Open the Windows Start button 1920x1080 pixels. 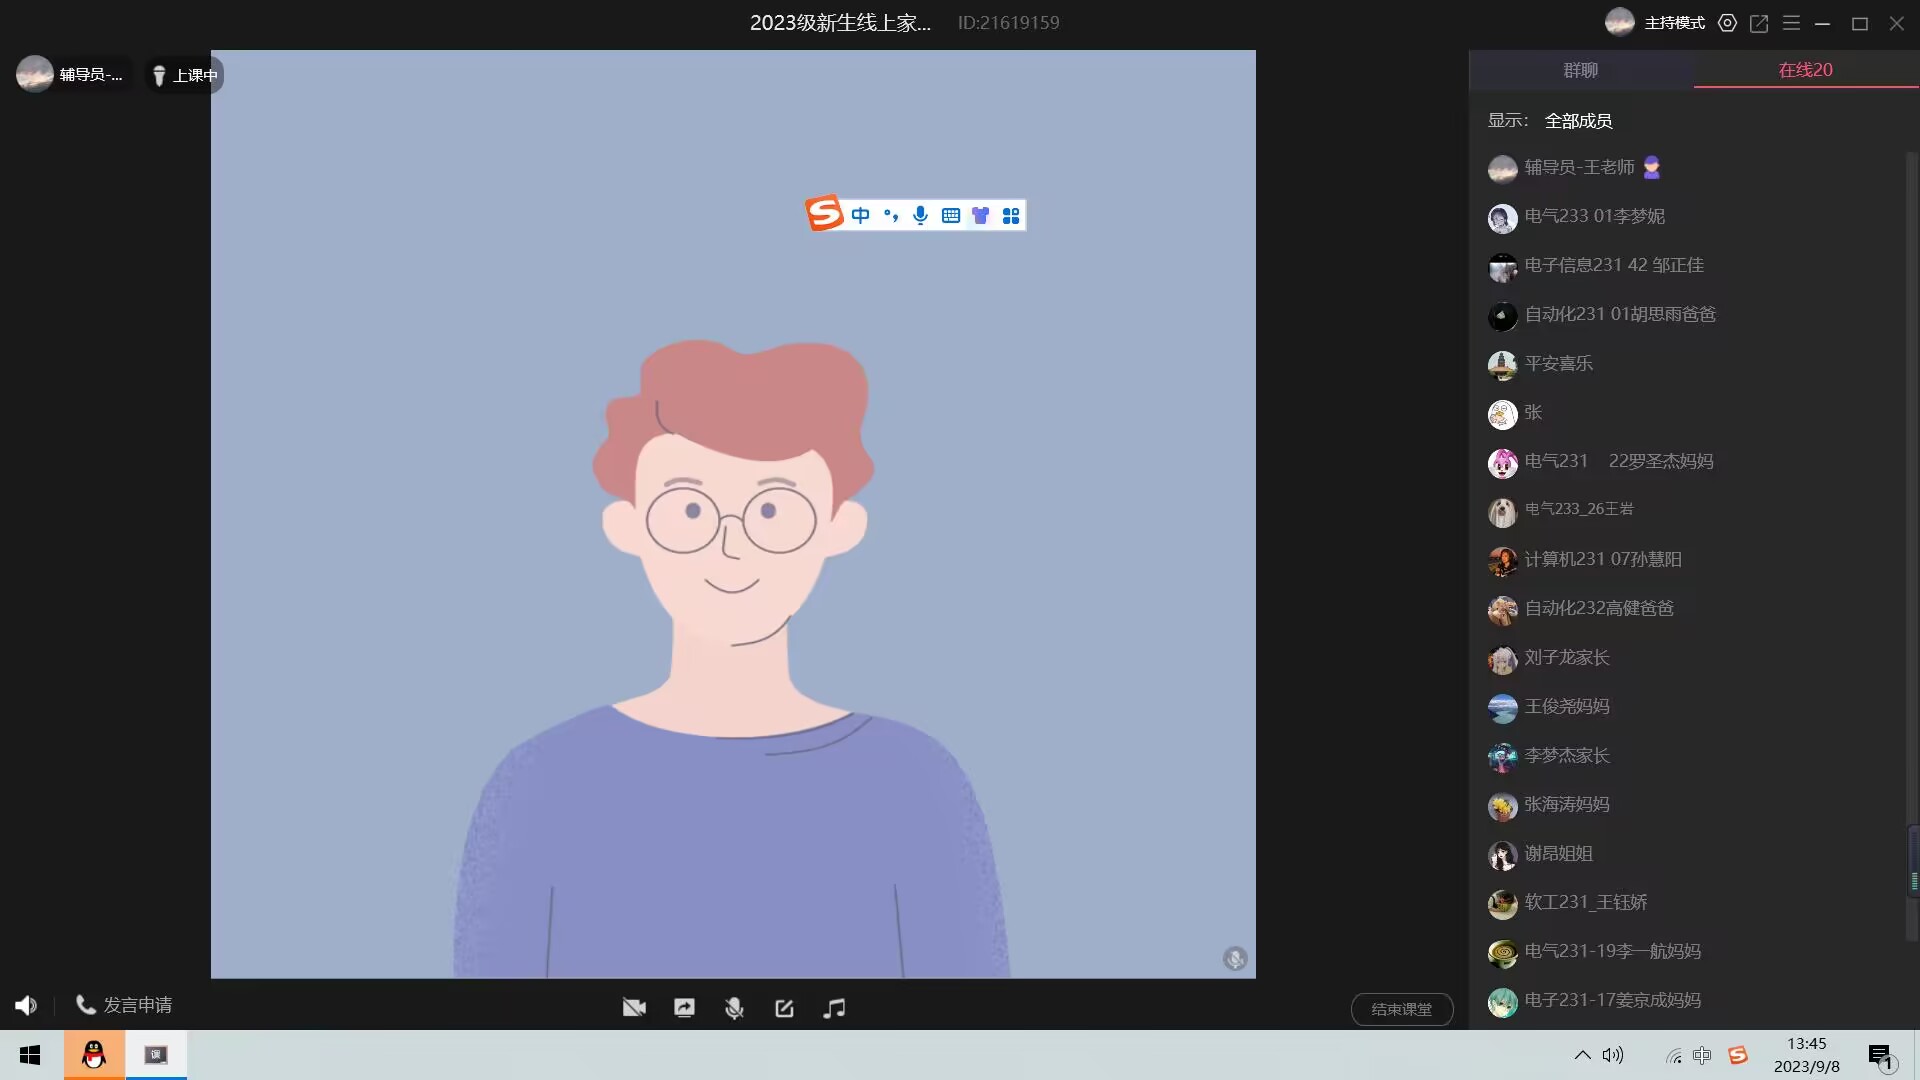(x=30, y=1055)
